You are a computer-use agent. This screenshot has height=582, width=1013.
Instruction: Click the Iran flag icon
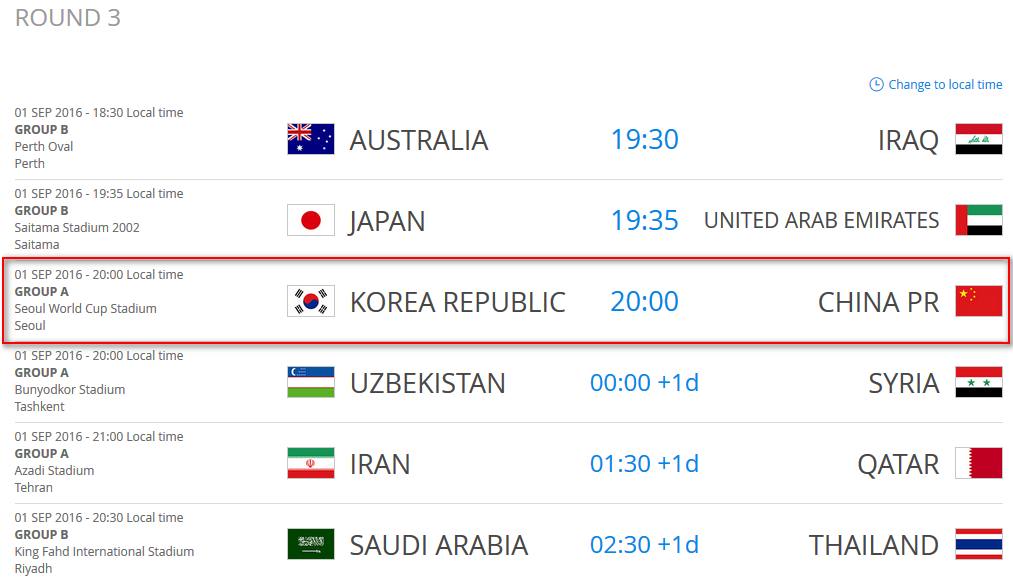tap(310, 463)
